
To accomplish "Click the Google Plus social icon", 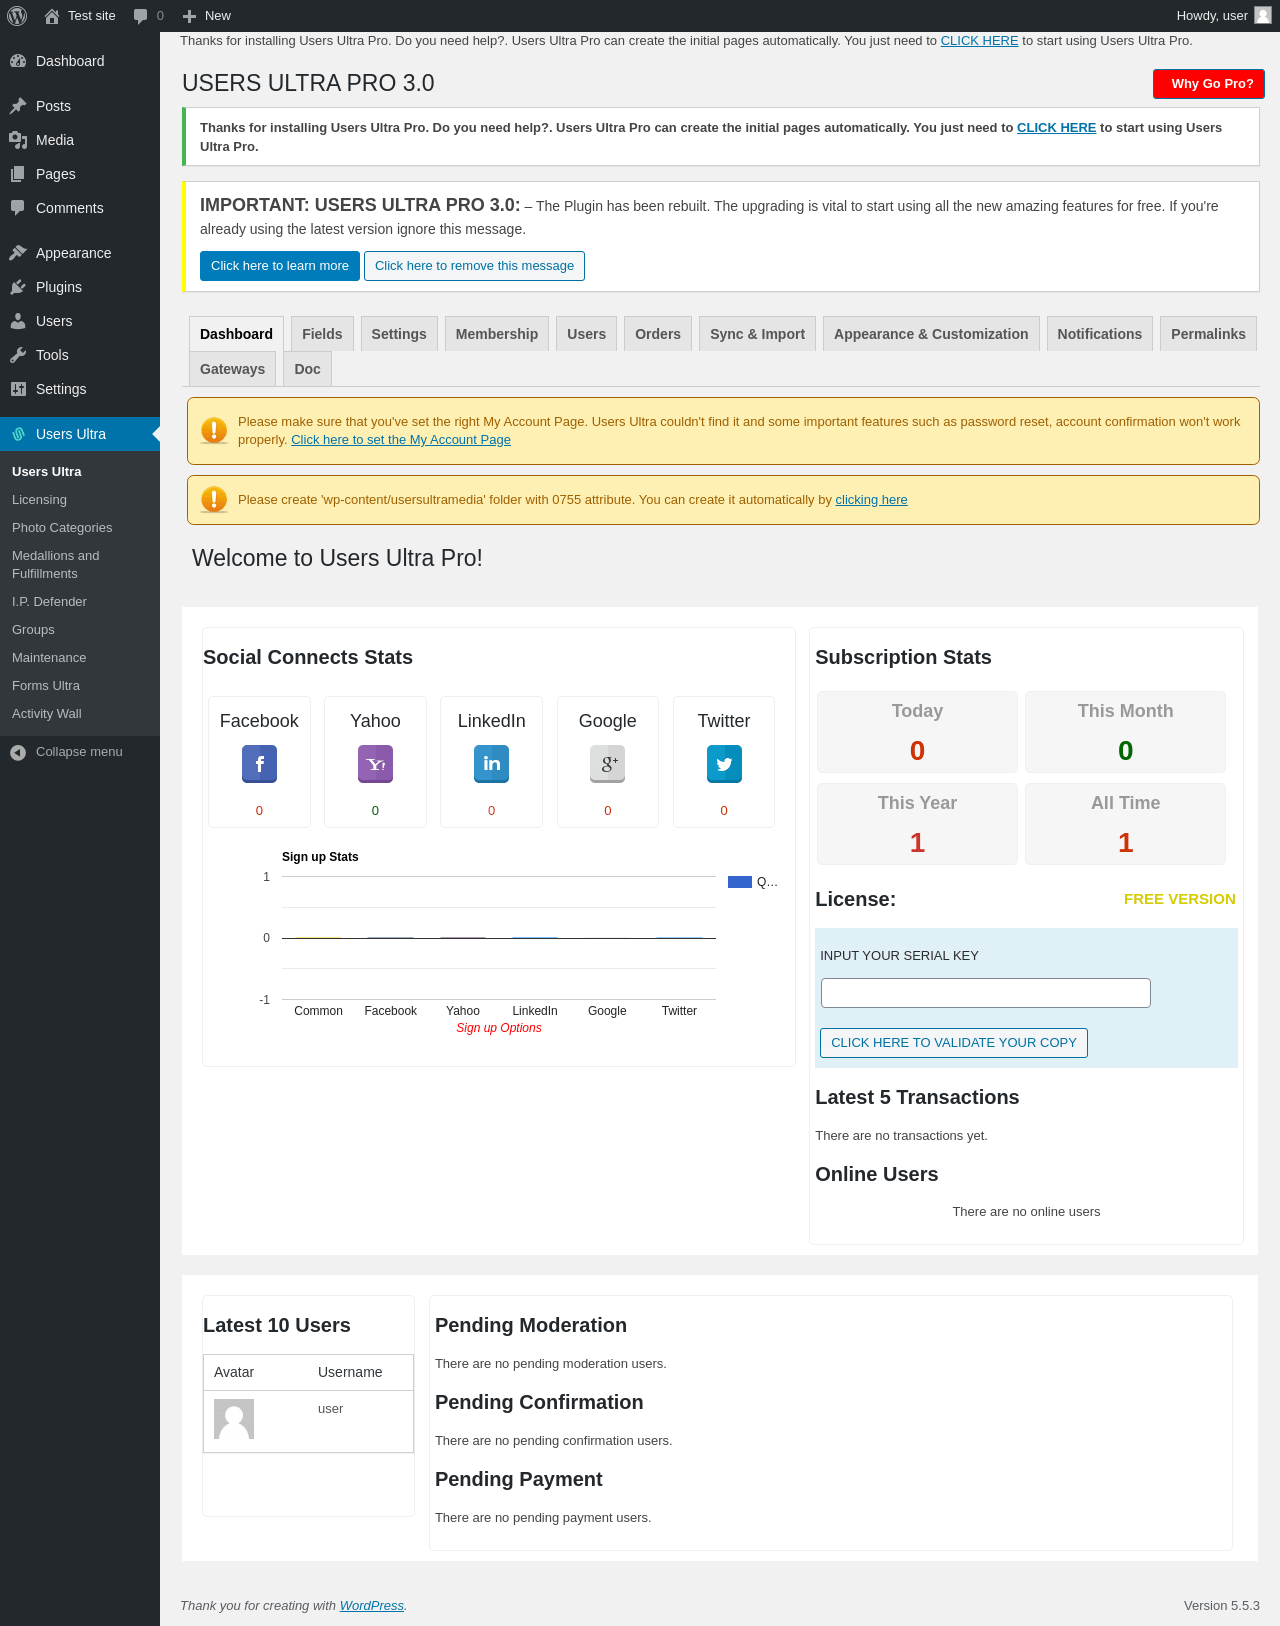I will [607, 764].
